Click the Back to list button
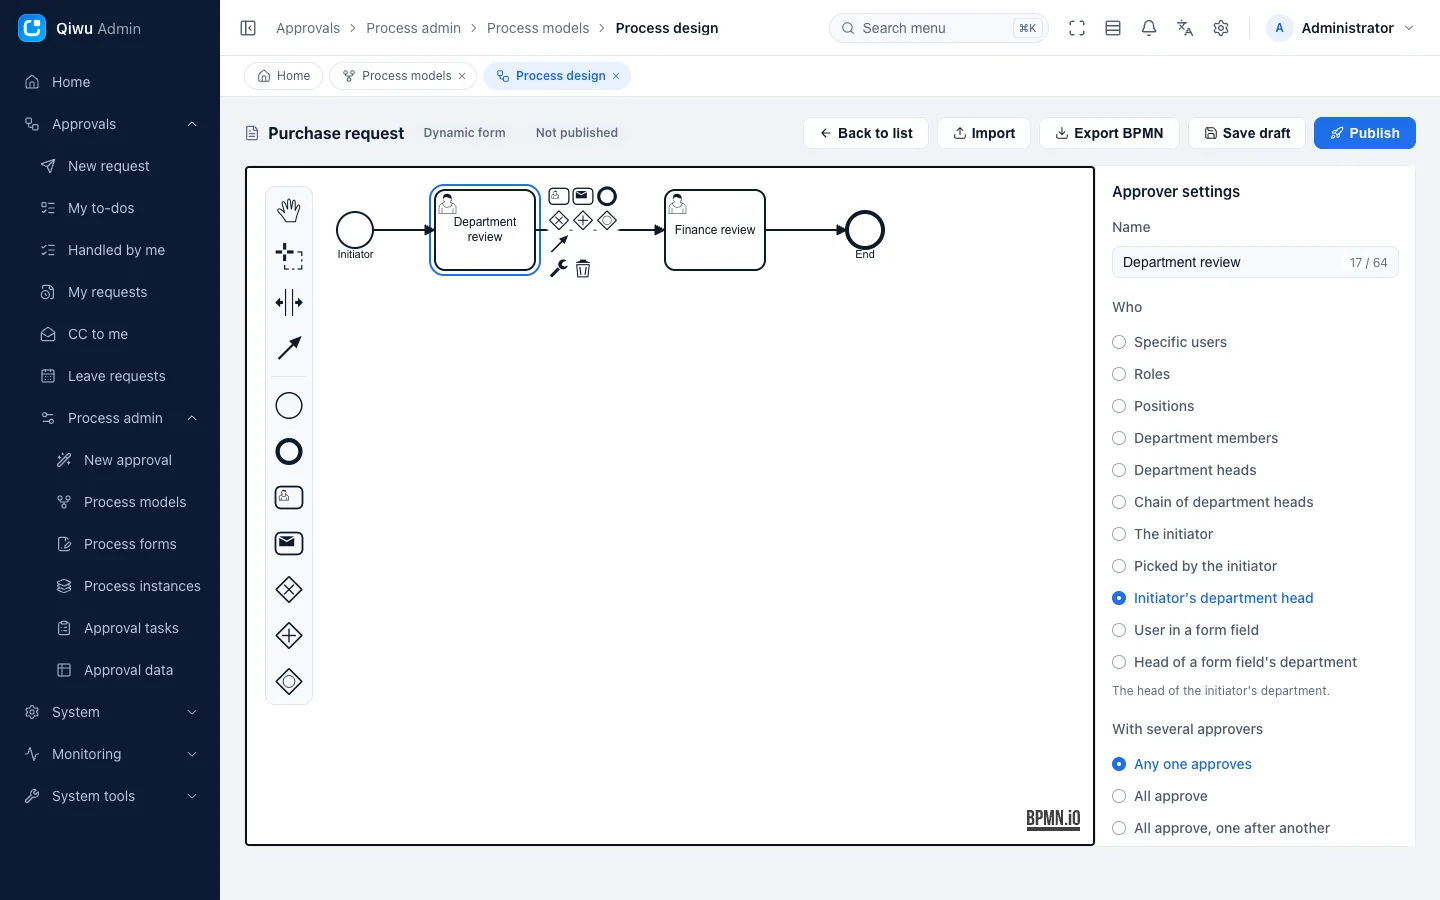 tap(866, 133)
